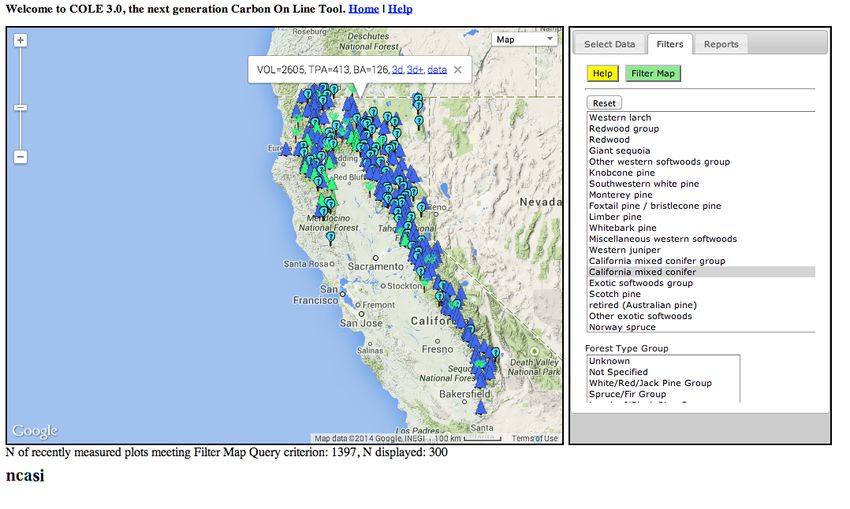Zoom out the map with minus button
Image resolution: width=850 pixels, height=509 pixels.
pos(20,157)
